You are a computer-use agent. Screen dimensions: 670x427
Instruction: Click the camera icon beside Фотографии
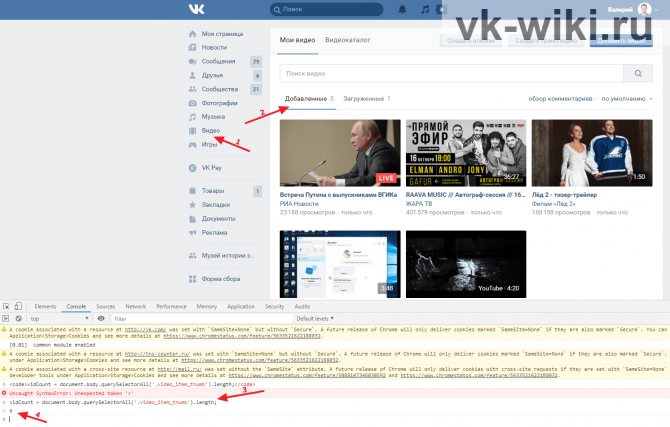pyautogui.click(x=193, y=103)
